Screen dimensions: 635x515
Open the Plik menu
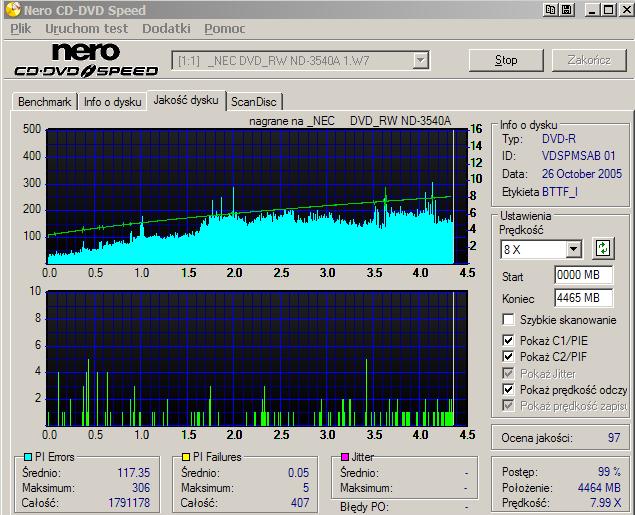point(21,29)
